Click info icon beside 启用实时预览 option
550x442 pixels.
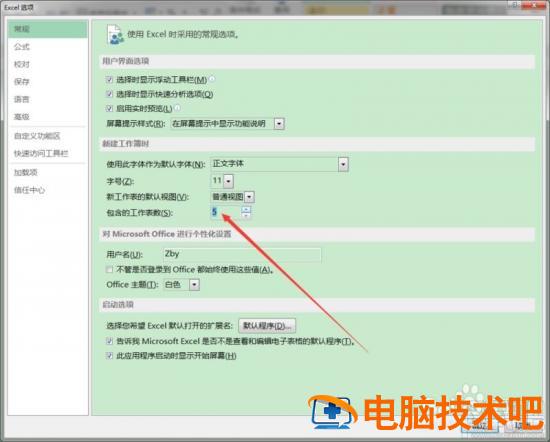click(x=177, y=108)
